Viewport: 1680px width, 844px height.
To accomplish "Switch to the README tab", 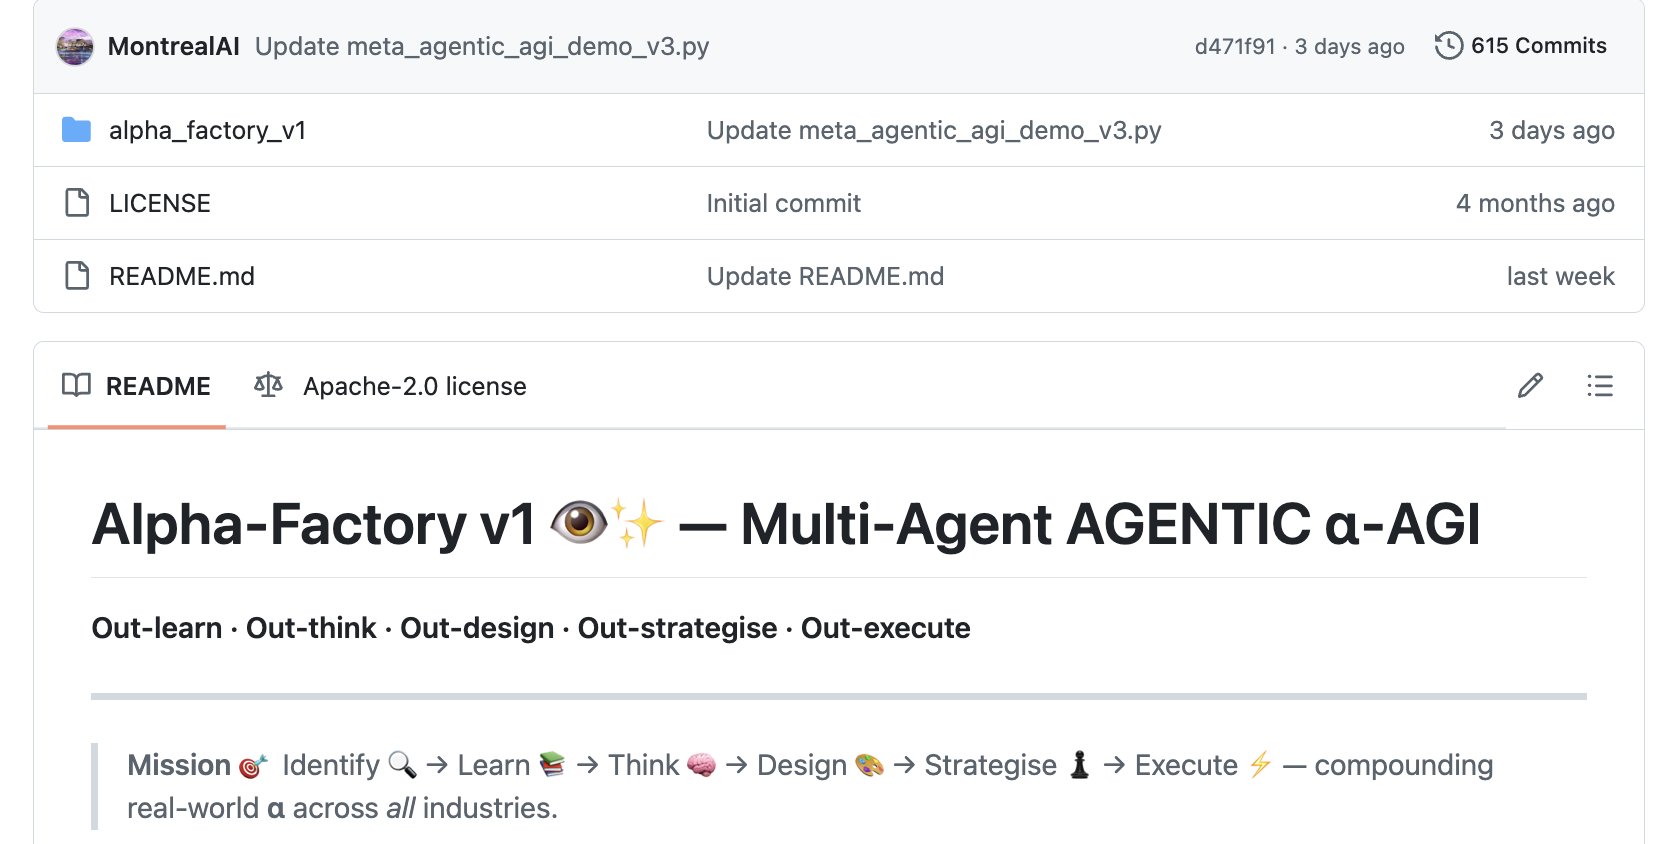I will (137, 386).
